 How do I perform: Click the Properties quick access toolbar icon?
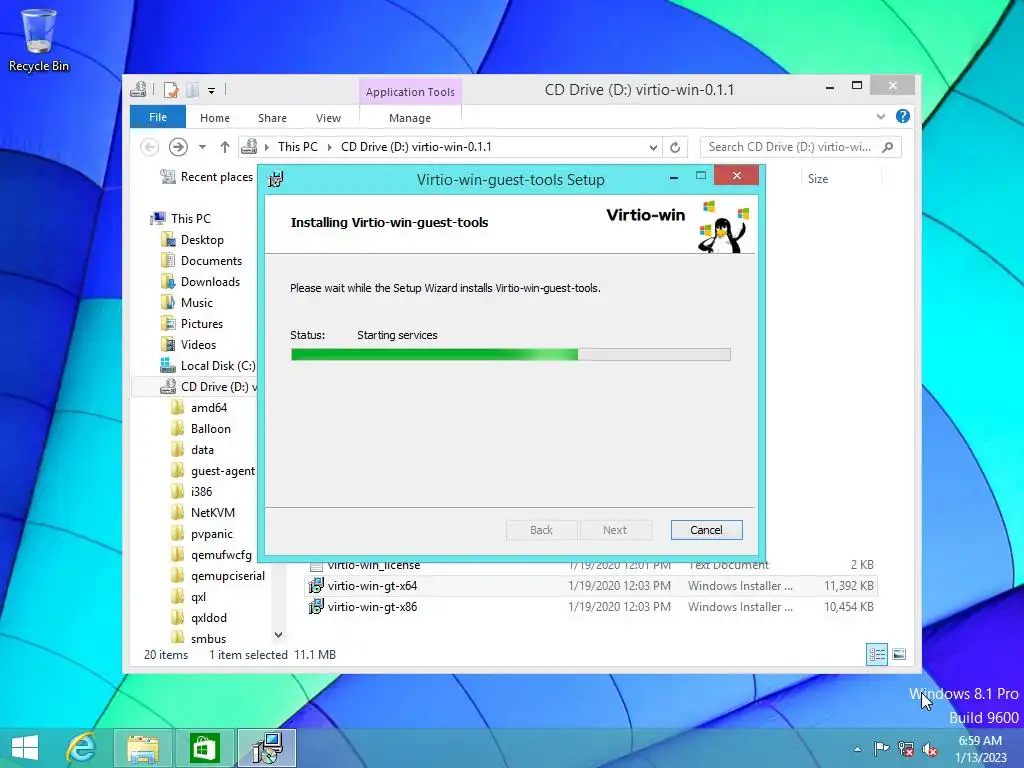point(170,90)
